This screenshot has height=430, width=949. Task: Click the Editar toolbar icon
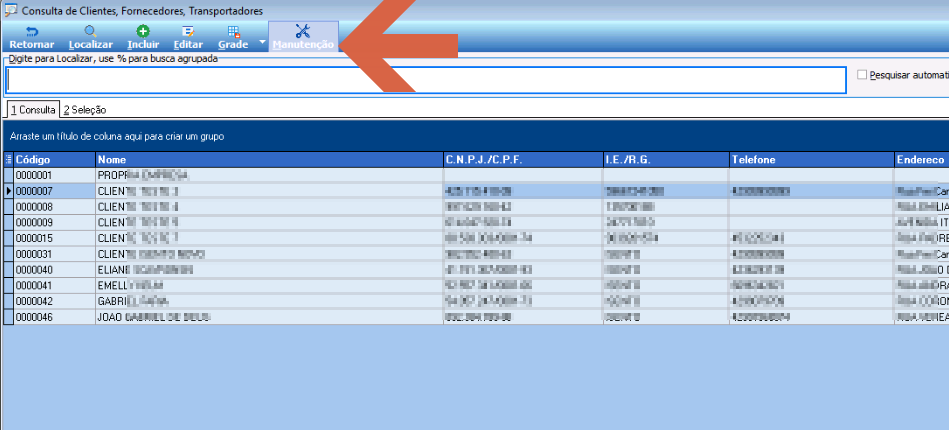click(x=188, y=31)
